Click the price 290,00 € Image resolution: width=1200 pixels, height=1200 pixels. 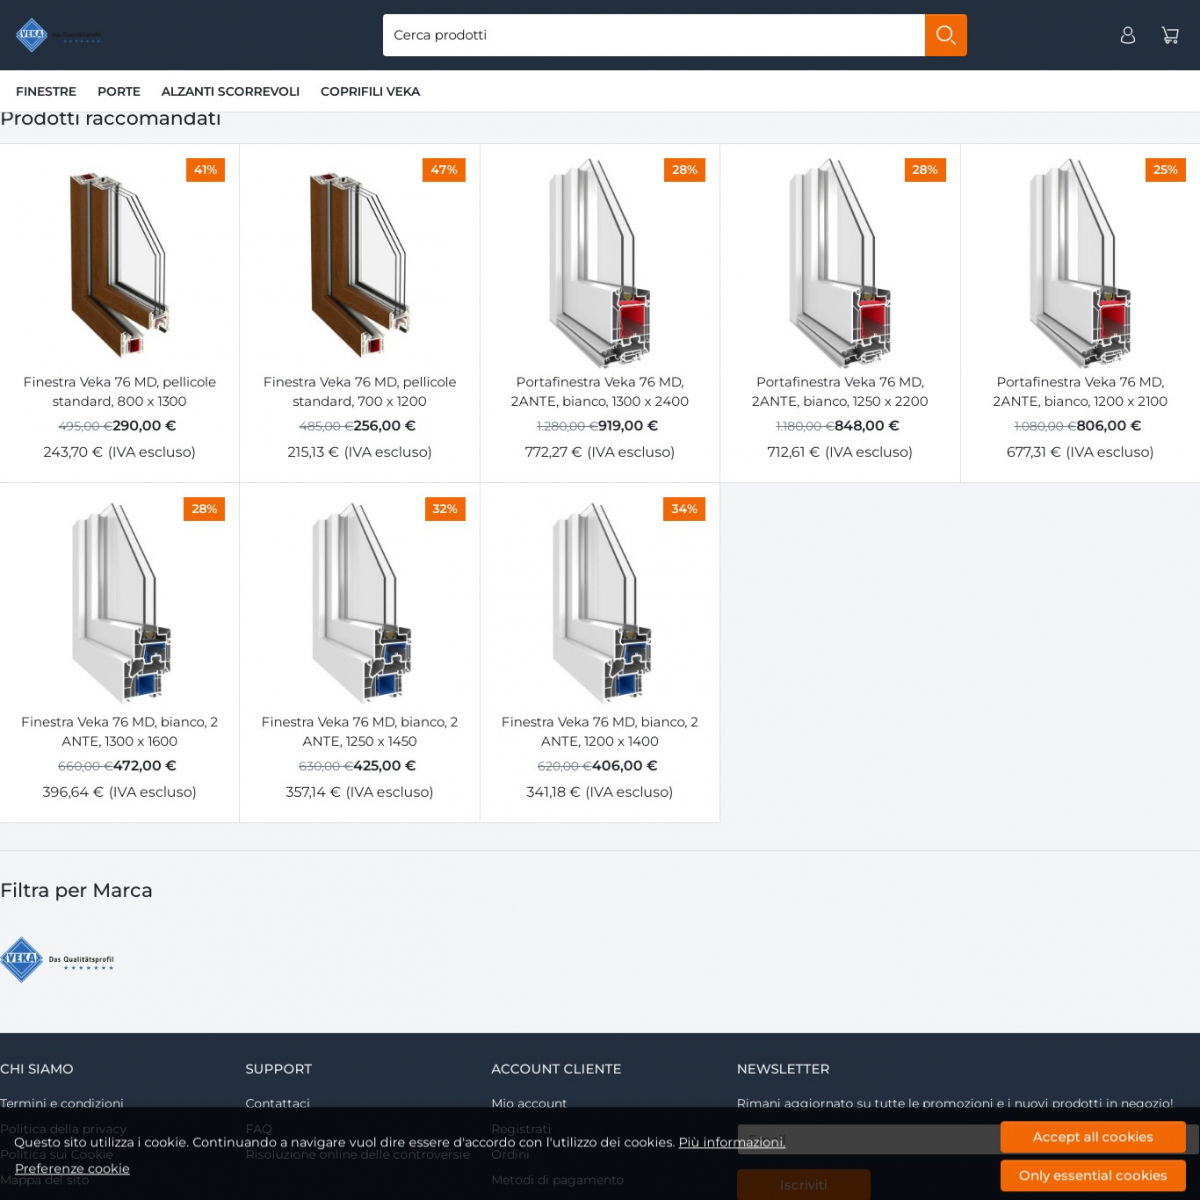click(144, 426)
